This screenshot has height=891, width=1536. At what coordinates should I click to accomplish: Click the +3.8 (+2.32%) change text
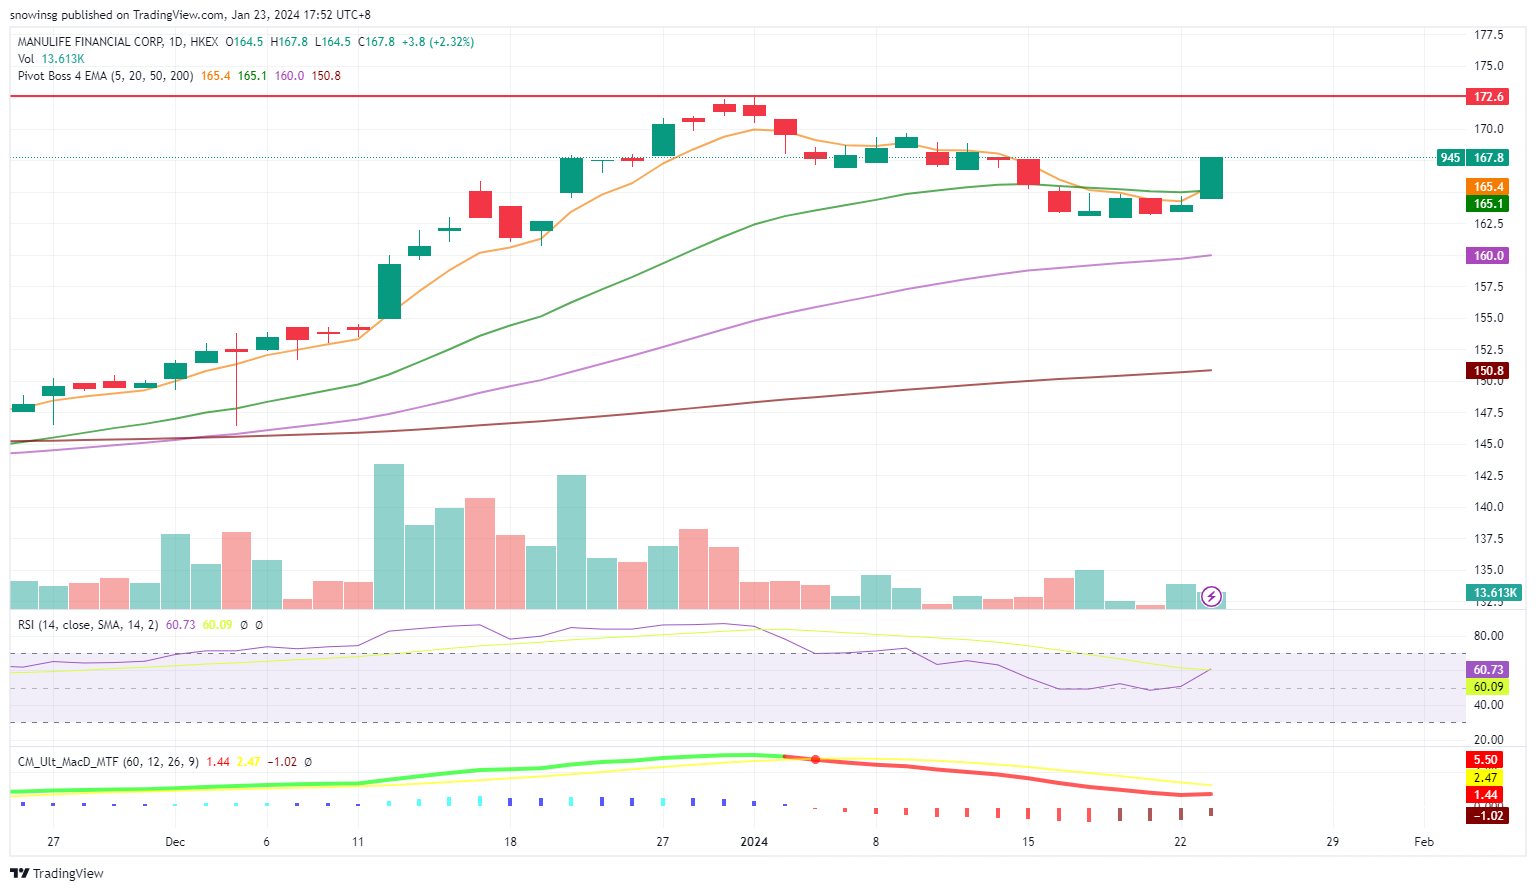(438, 42)
